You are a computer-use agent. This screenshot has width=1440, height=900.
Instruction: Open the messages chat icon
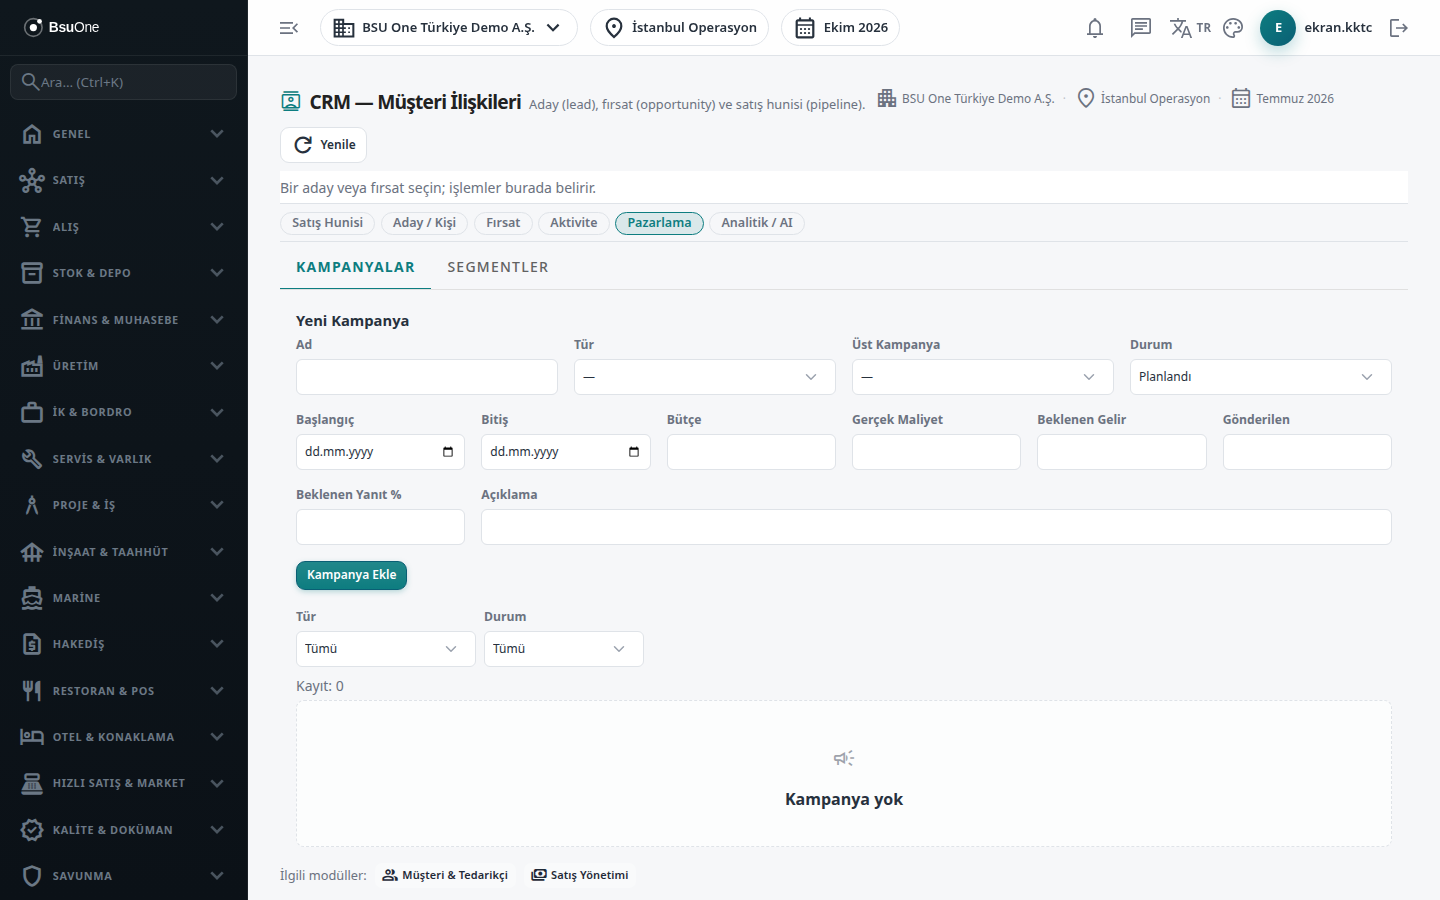click(1141, 28)
